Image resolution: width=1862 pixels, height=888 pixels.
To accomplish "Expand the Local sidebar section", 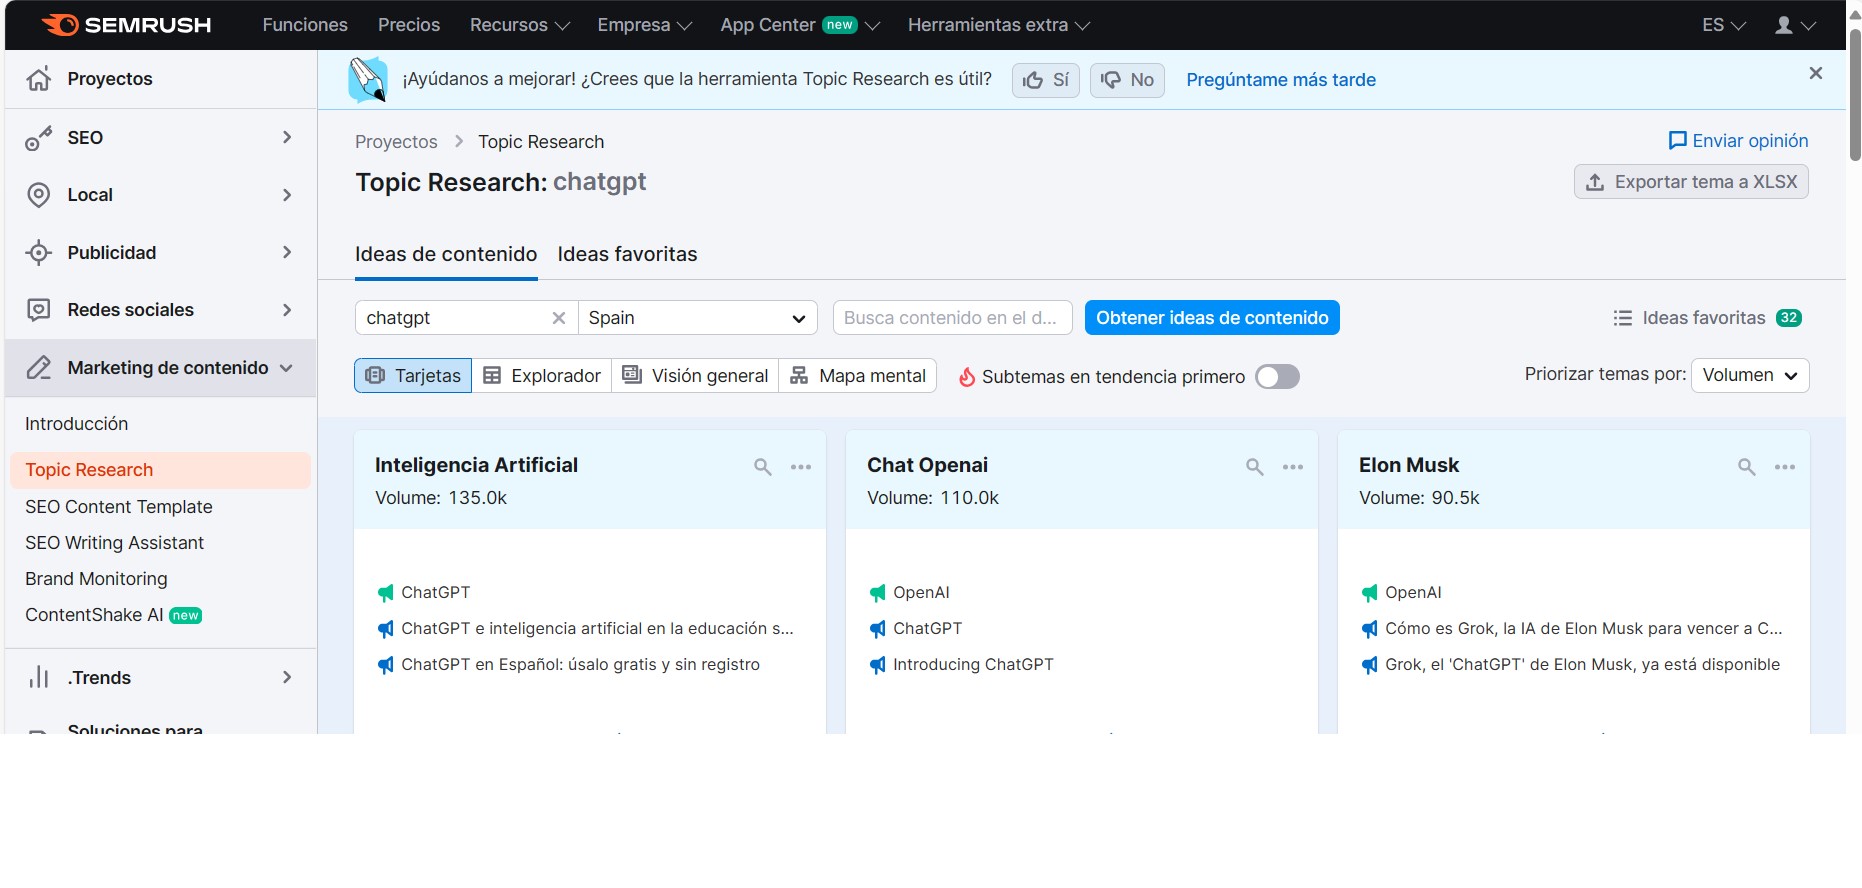I will click(x=287, y=195).
